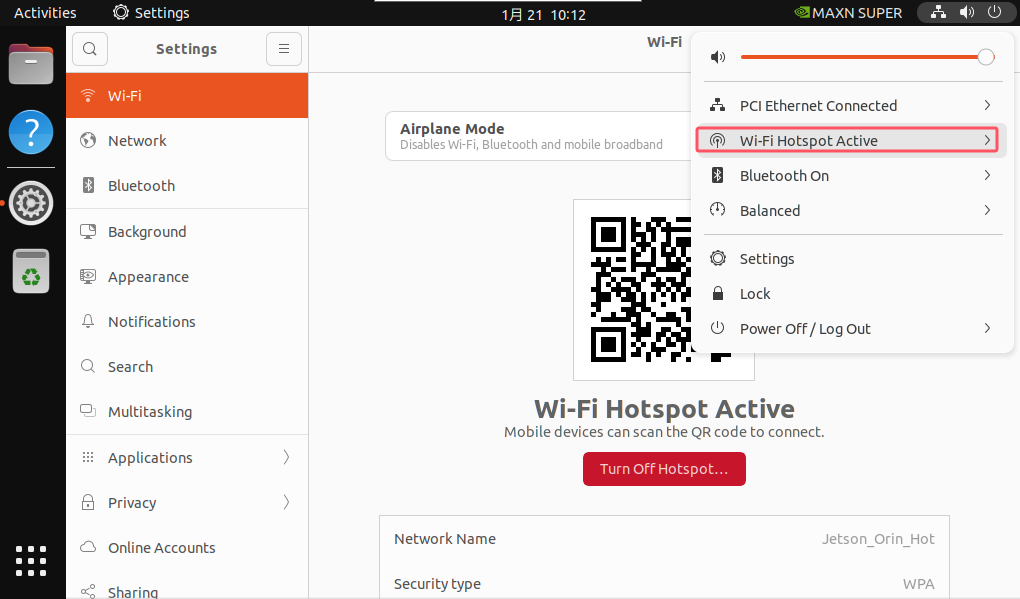The height and width of the screenshot is (599, 1020).
Task: Select Search in the settings sidebar
Action: point(187,367)
